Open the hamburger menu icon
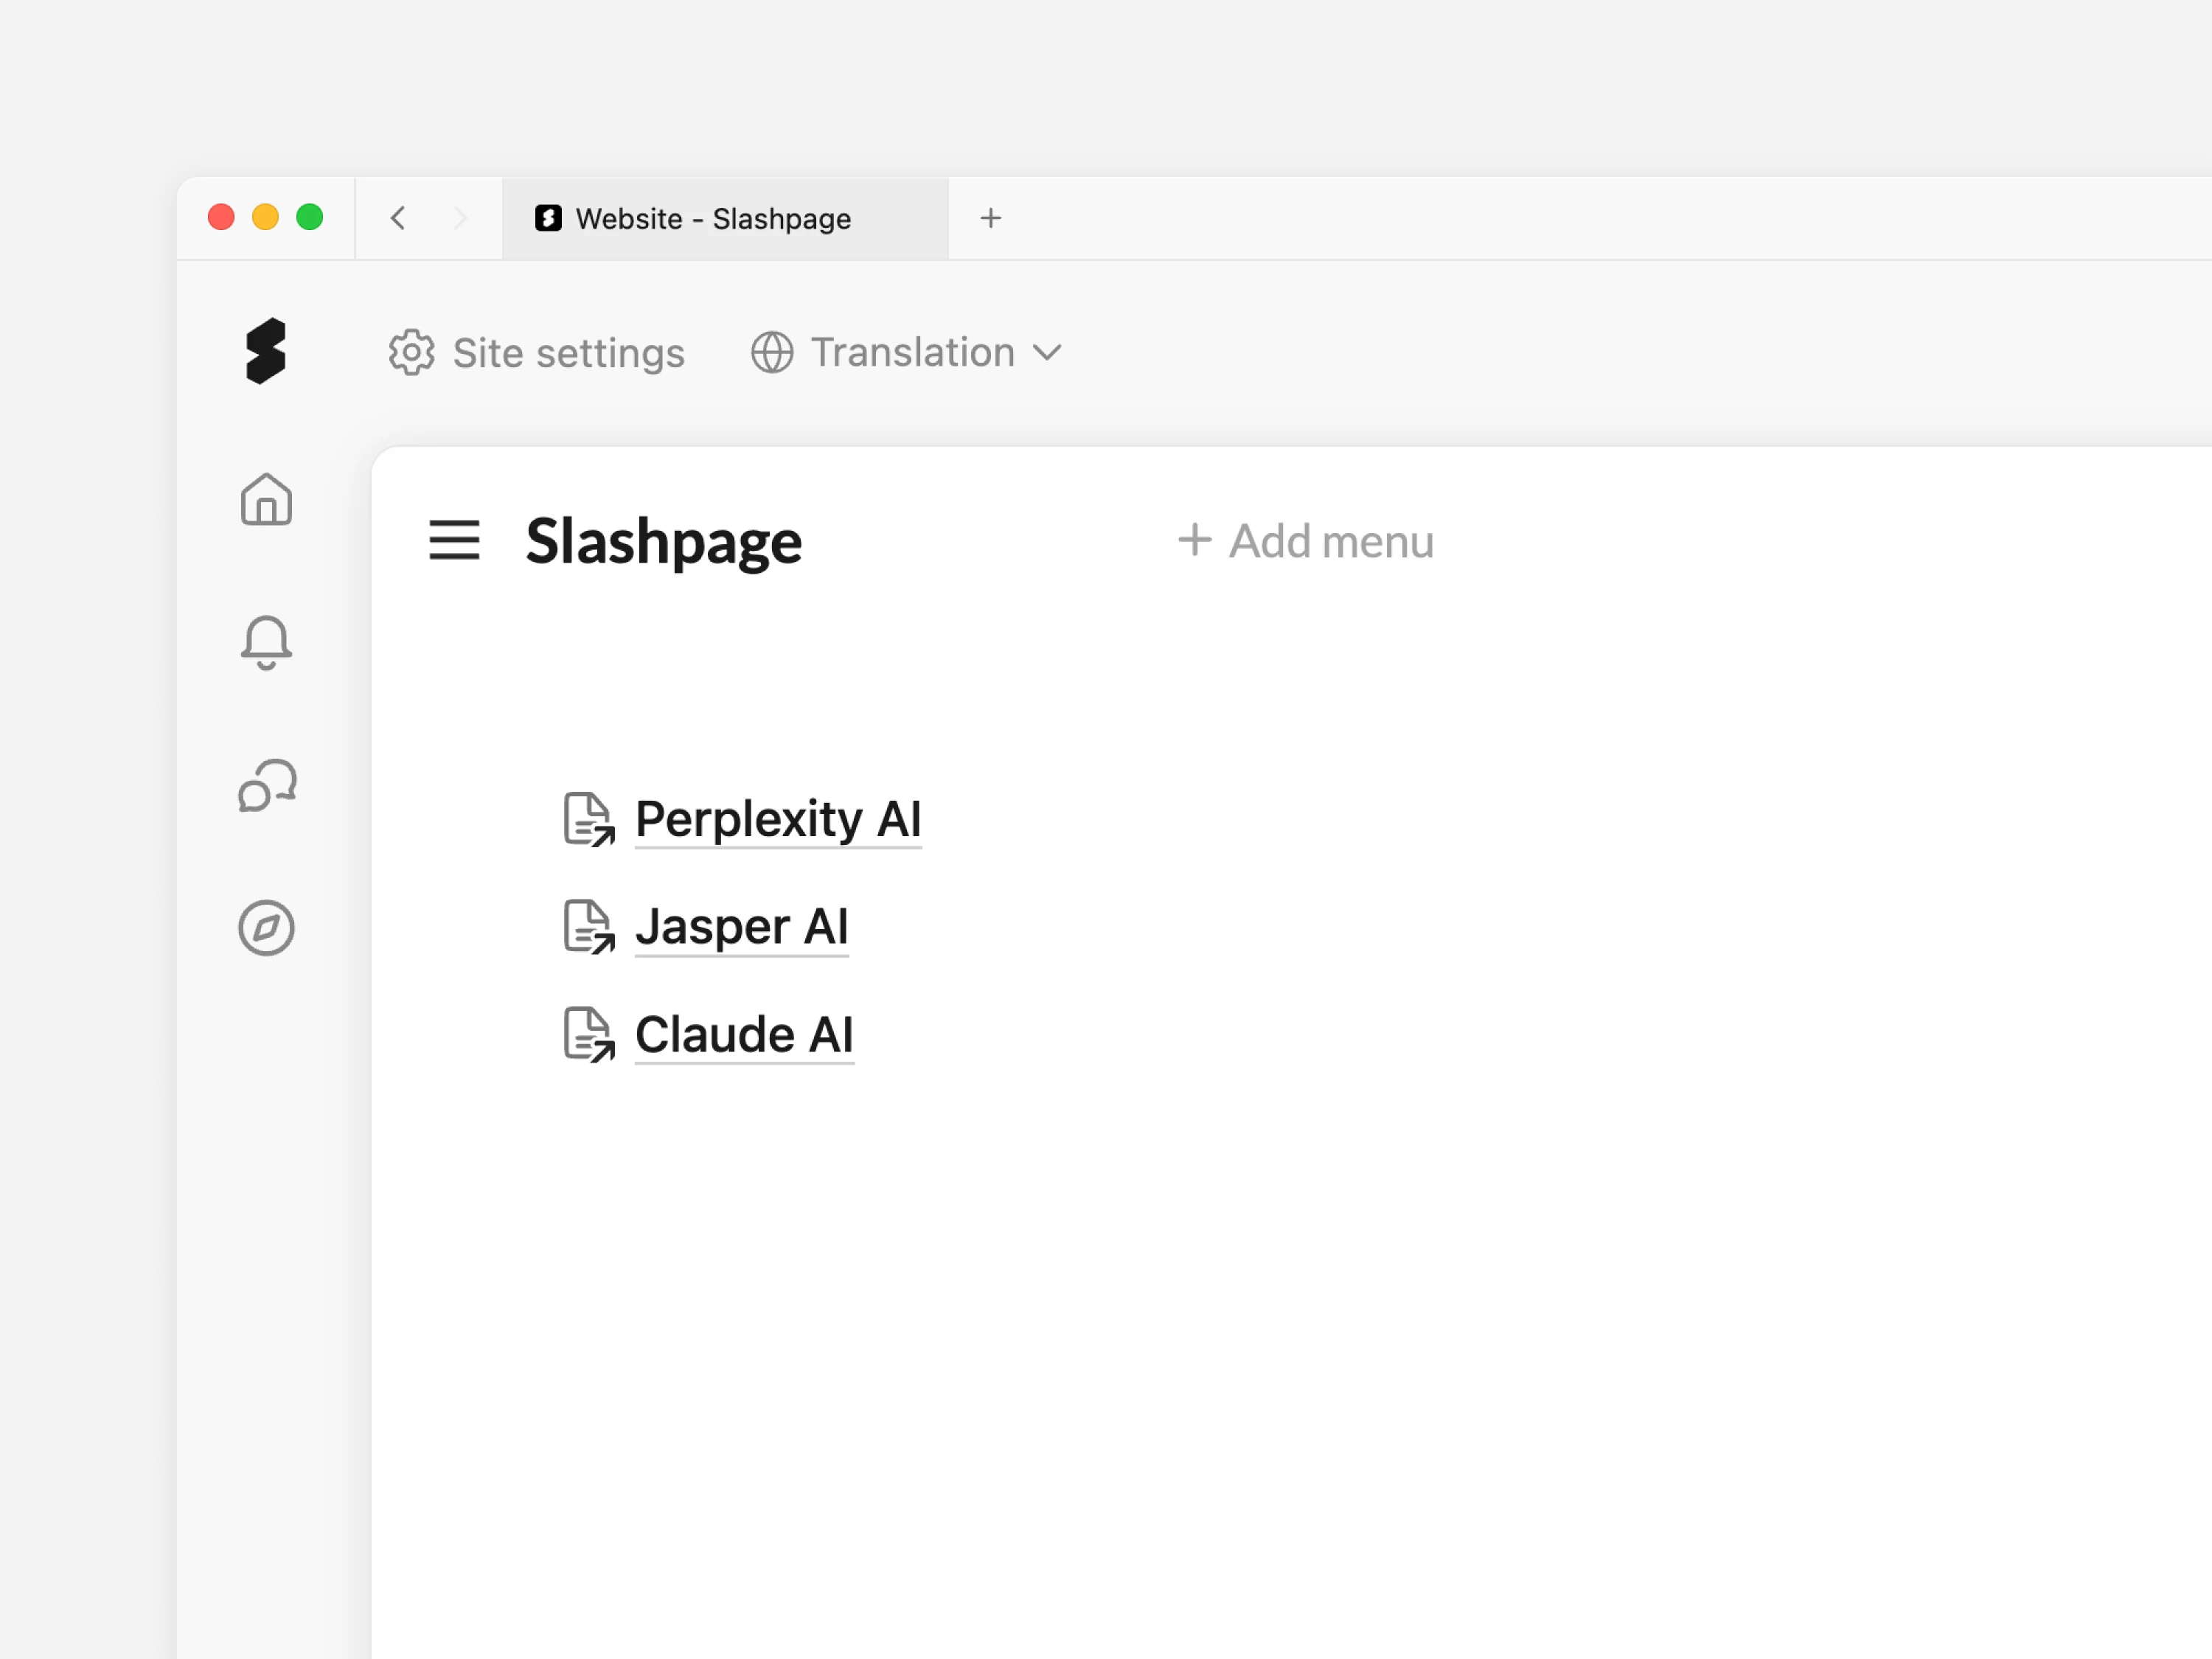This screenshot has height=1659, width=2212. [x=454, y=540]
